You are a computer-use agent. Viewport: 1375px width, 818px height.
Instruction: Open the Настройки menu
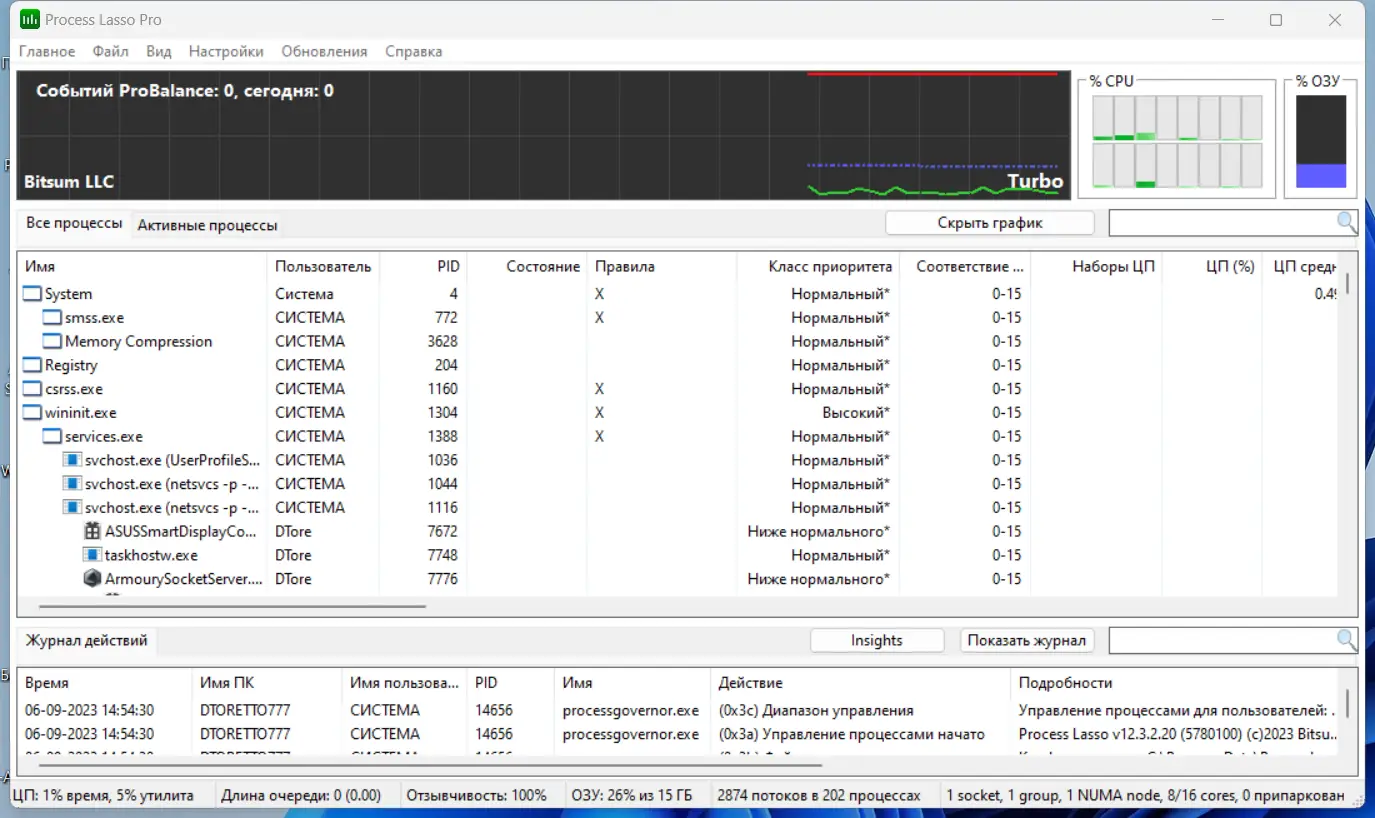(226, 51)
